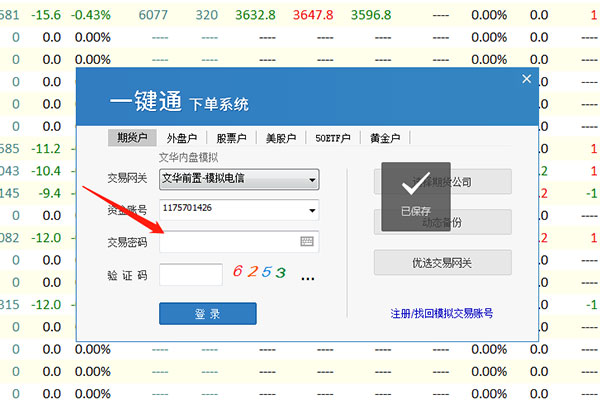Focus the 验证码 captcha input field
The height and width of the screenshot is (400, 600).
(x=191, y=274)
